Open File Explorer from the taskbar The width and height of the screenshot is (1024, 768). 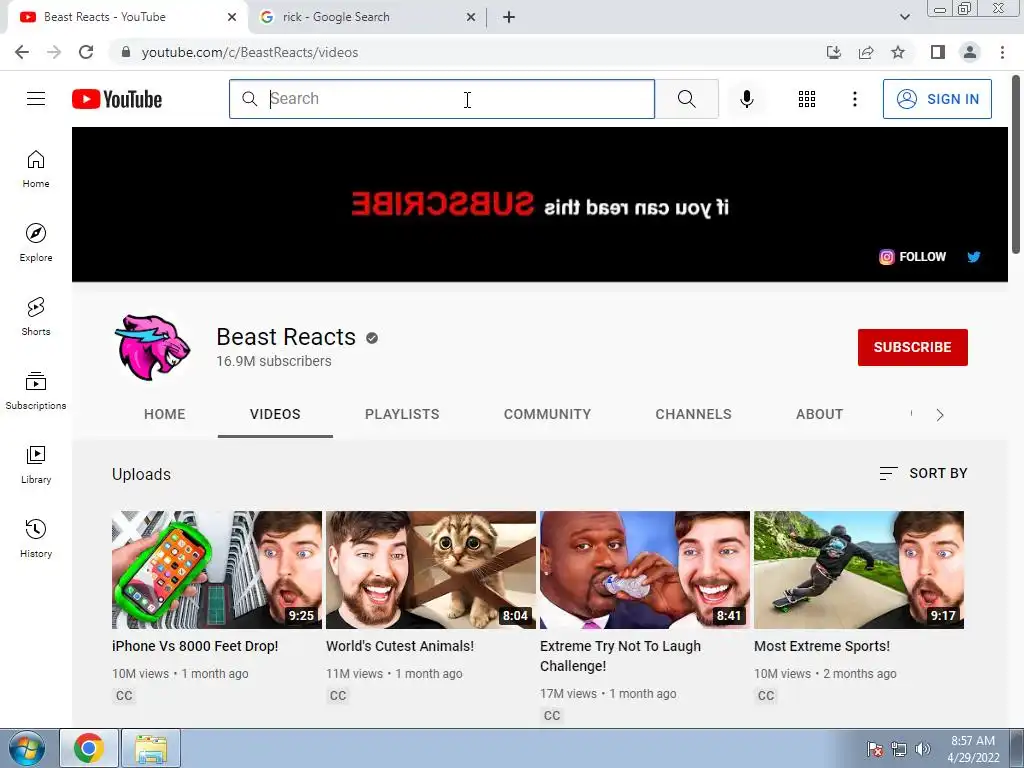(x=151, y=748)
